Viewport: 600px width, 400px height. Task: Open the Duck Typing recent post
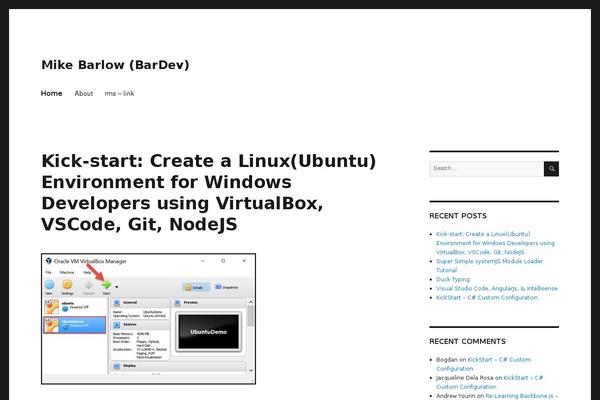453,279
